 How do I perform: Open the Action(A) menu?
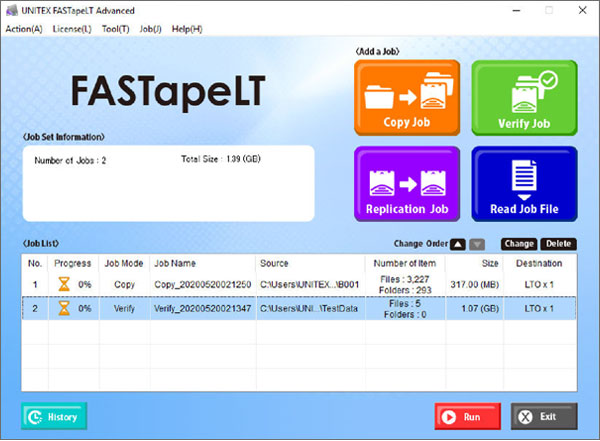click(24, 29)
